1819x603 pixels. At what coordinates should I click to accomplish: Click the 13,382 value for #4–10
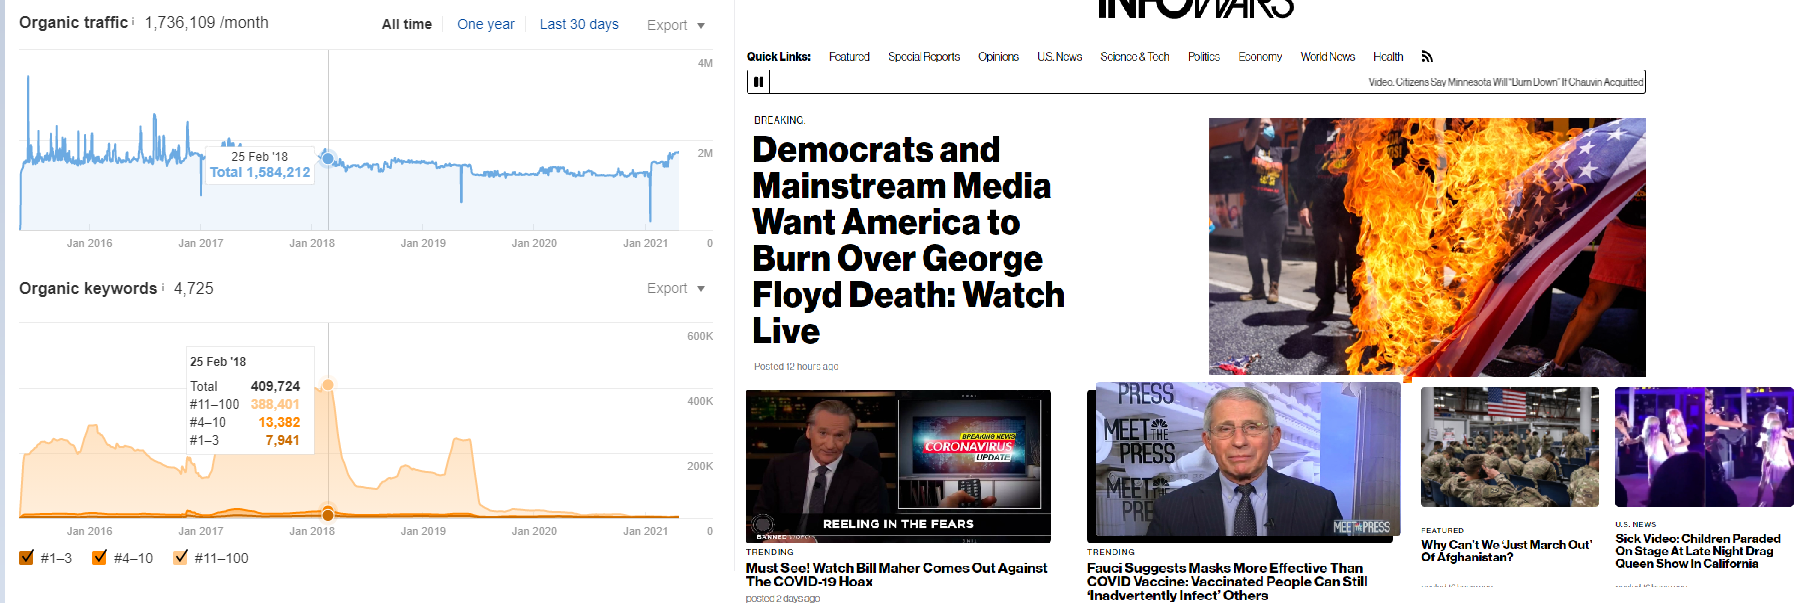(279, 422)
